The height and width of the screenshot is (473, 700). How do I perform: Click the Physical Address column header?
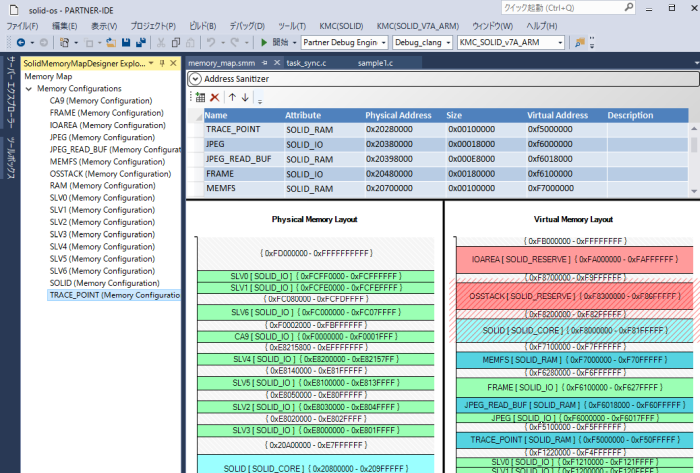397,115
